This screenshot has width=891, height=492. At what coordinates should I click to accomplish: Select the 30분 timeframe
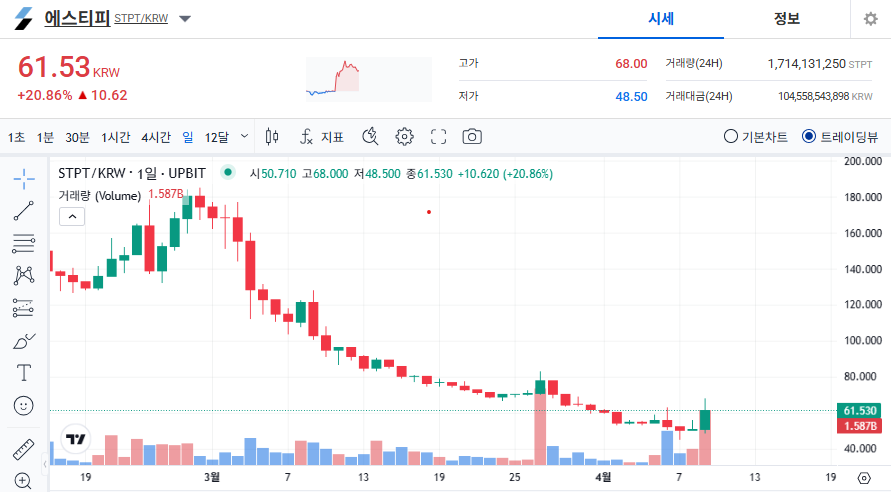77,137
